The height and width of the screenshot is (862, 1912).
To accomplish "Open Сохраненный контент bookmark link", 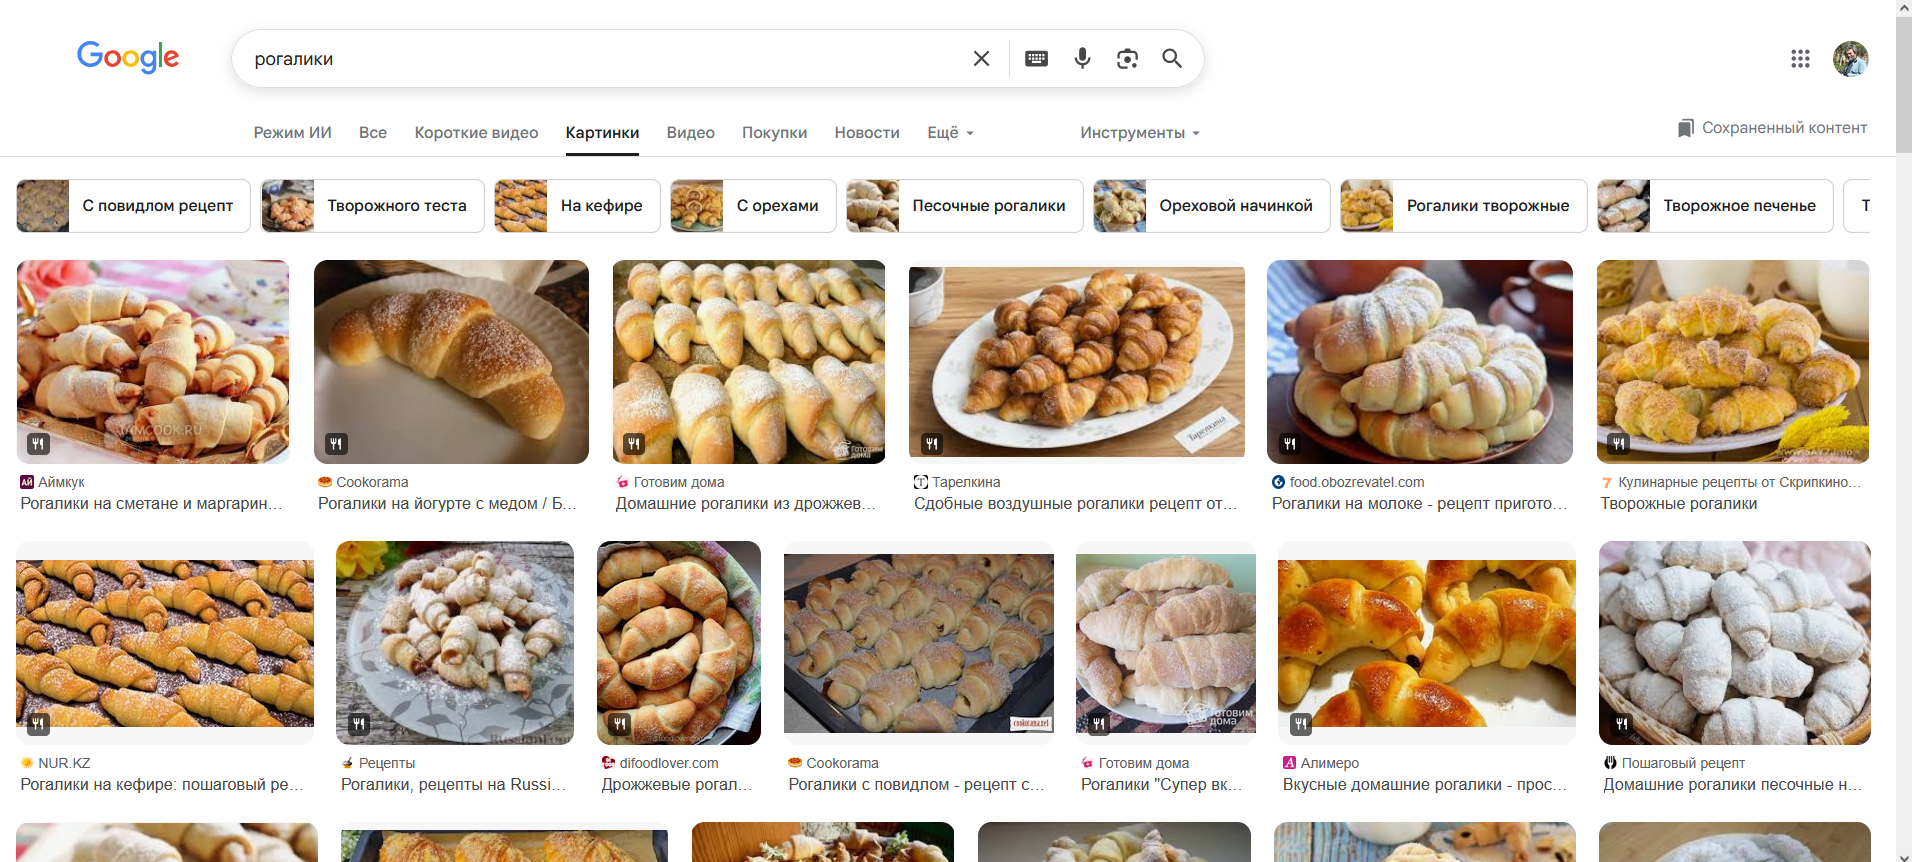I will point(1772,128).
